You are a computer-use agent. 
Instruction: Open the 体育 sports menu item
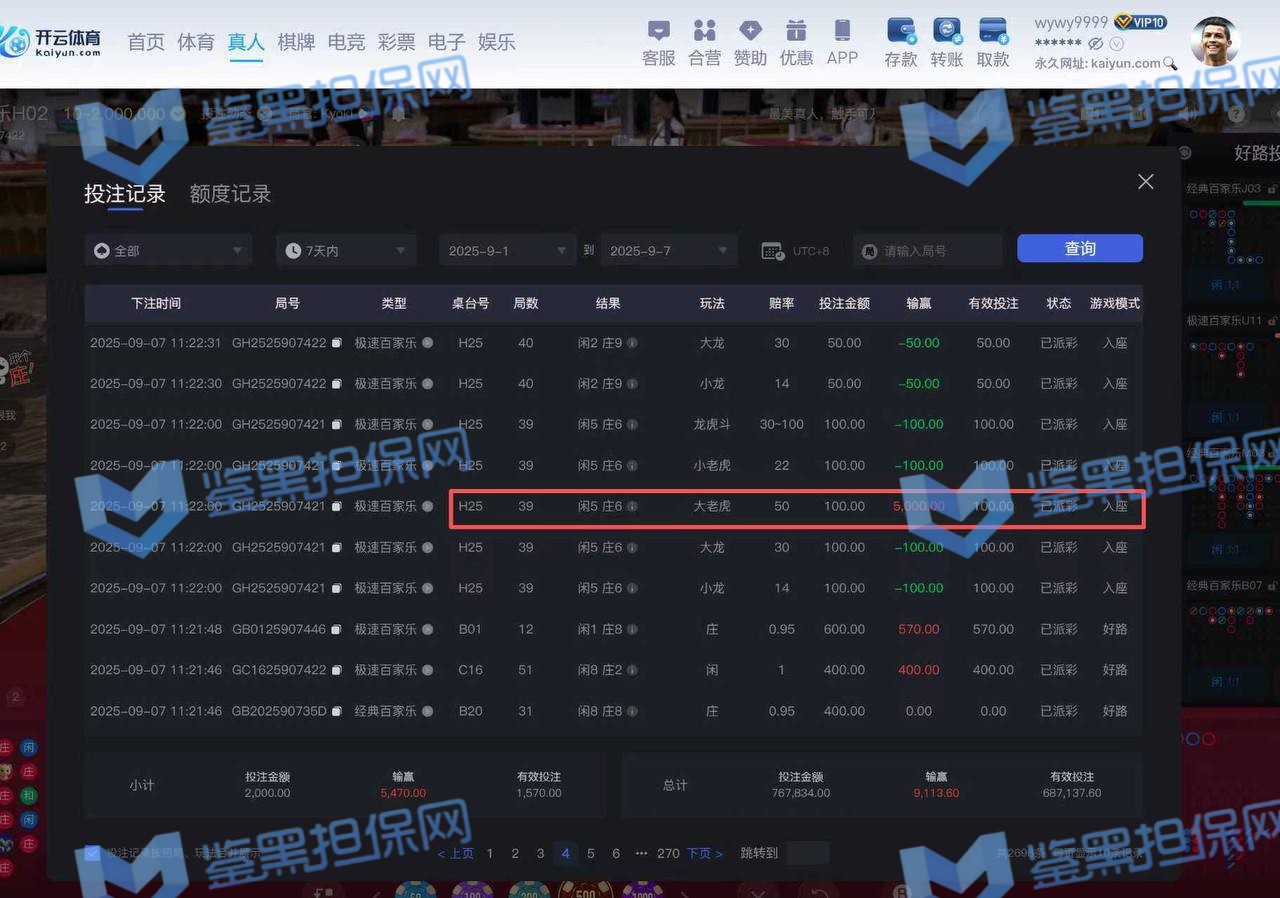196,42
